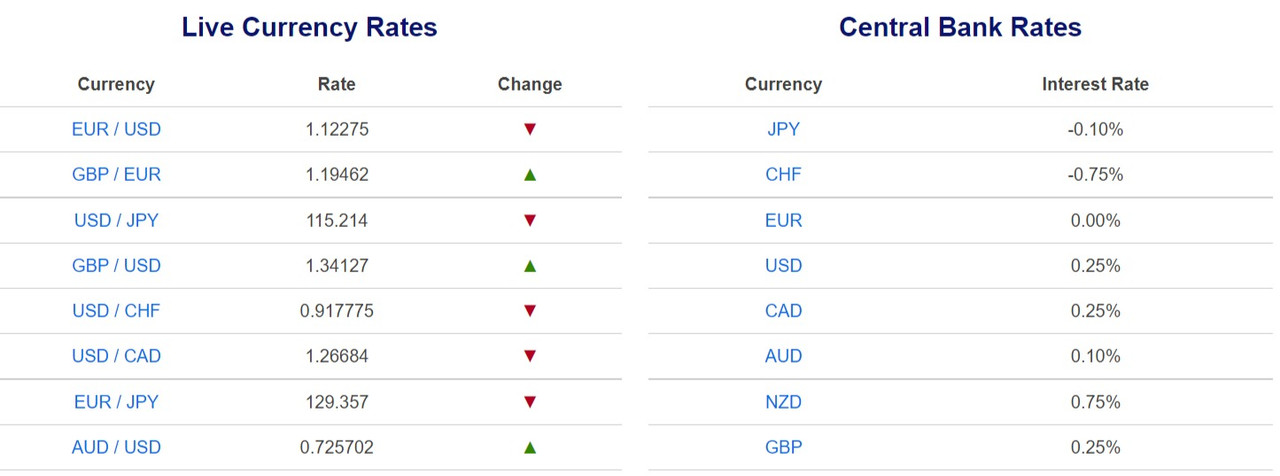Click the green up arrow for AUD / USD
The height and width of the screenshot is (476, 1280).
click(530, 447)
